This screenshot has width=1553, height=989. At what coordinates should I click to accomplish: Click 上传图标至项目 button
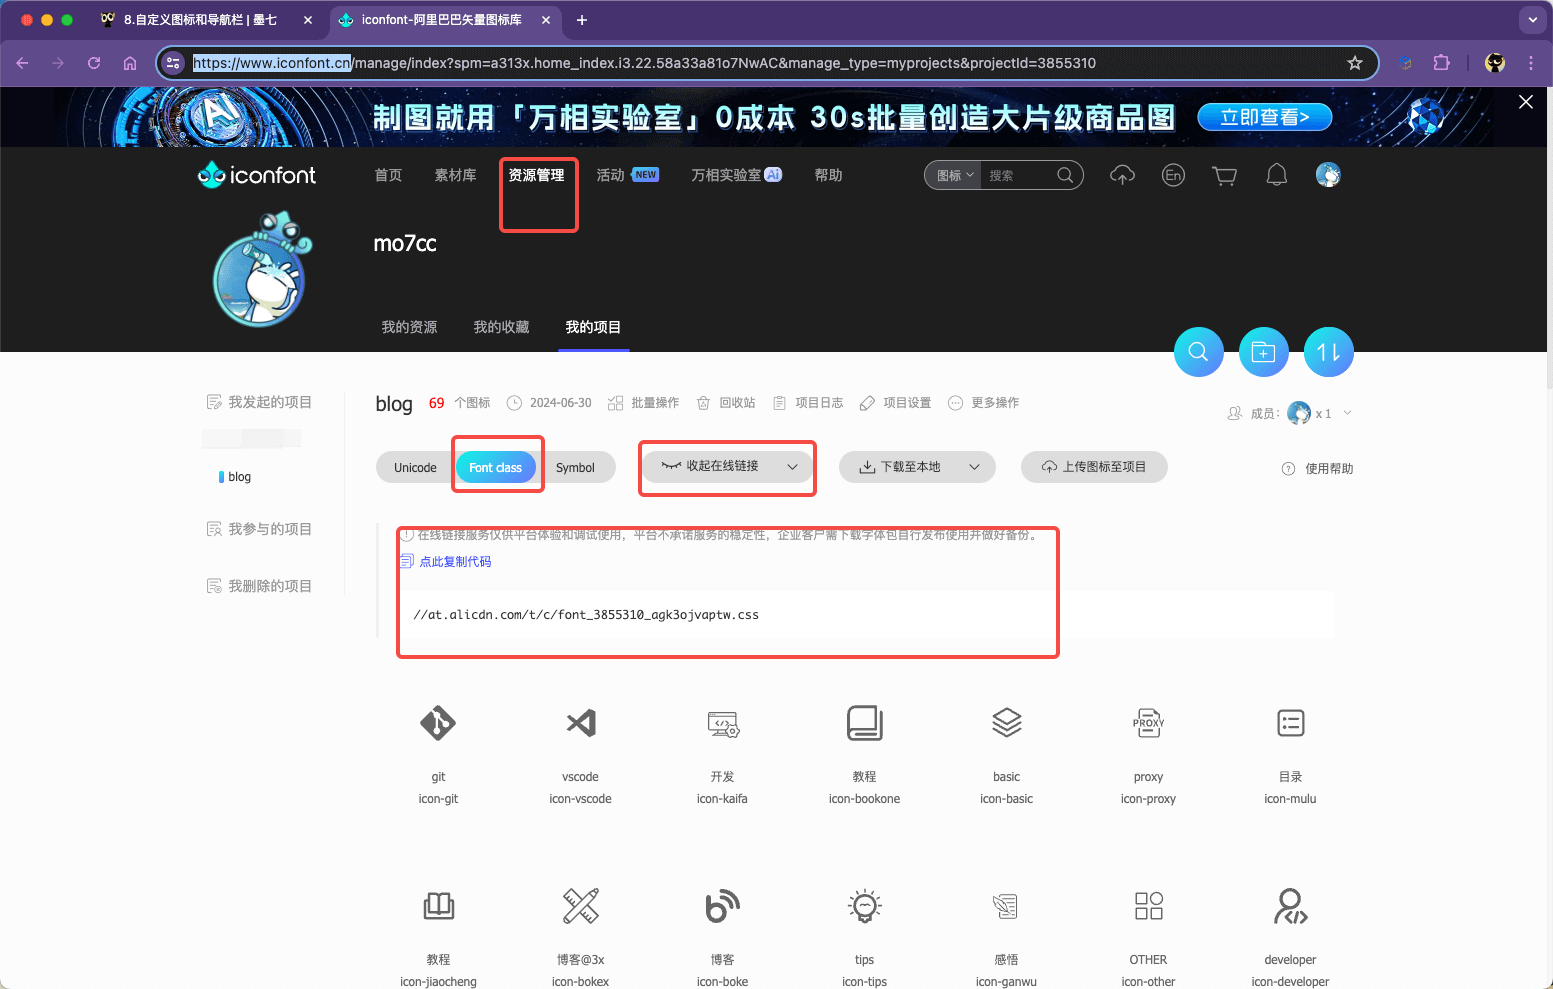click(x=1094, y=467)
